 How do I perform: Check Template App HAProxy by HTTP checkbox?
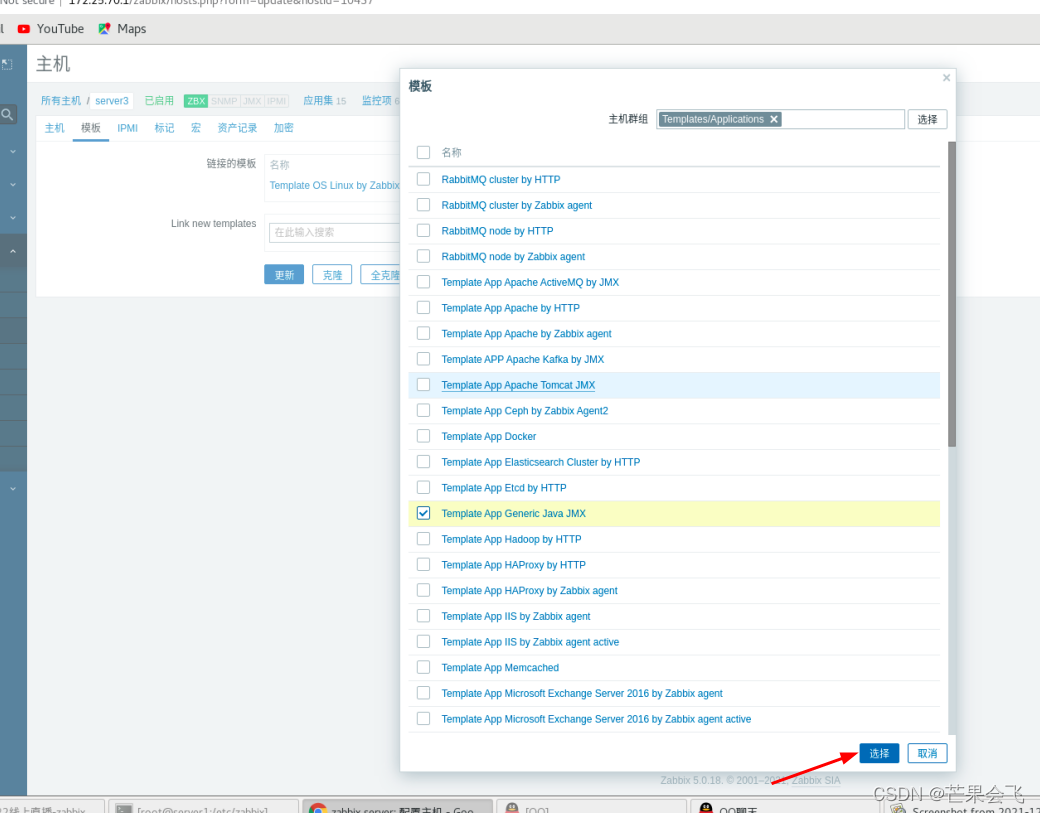(423, 564)
